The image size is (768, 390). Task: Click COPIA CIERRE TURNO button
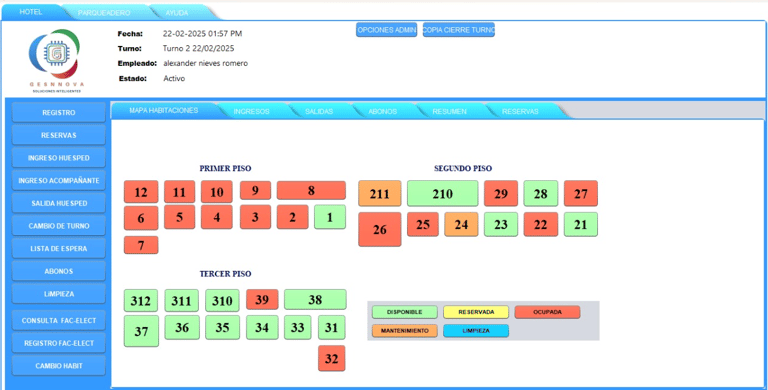pyautogui.click(x=459, y=30)
